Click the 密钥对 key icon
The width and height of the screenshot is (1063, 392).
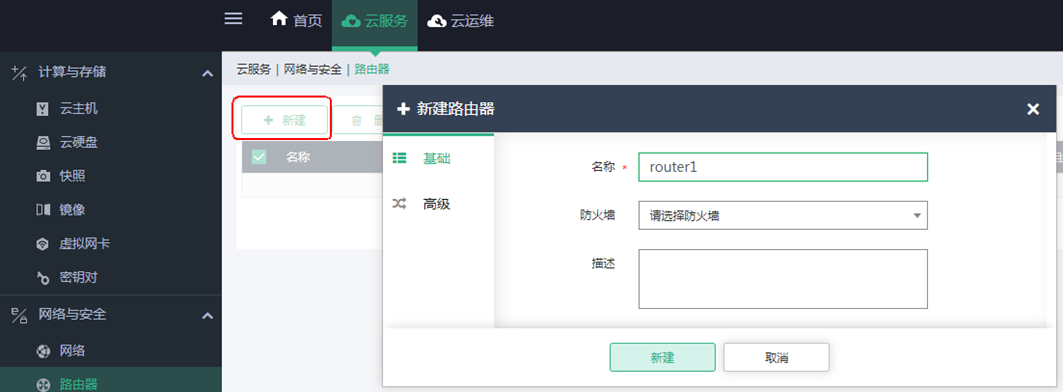pos(43,277)
